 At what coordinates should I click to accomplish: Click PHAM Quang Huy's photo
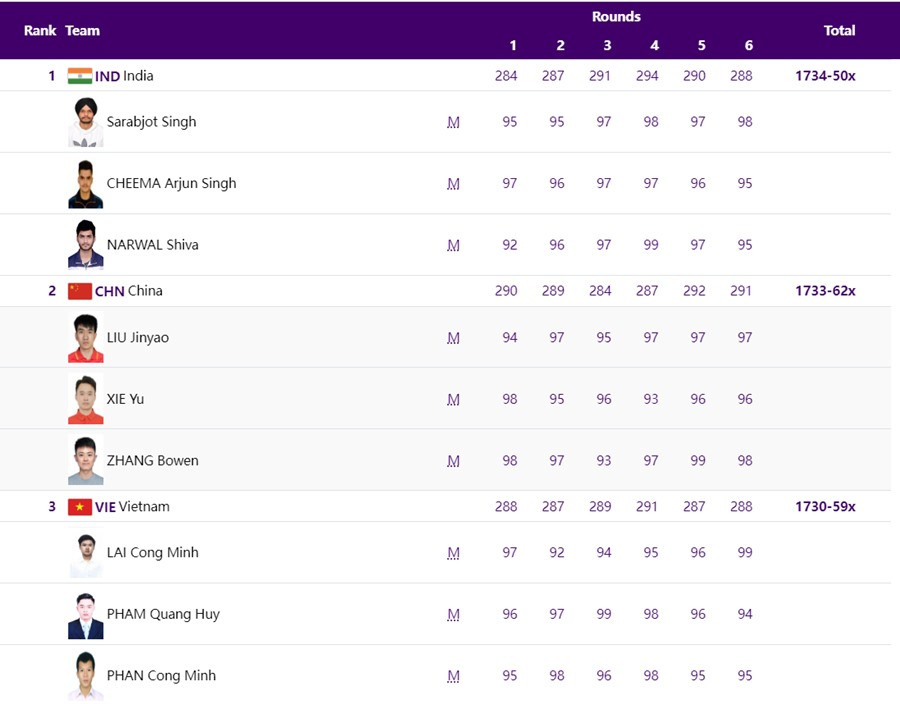click(86, 615)
